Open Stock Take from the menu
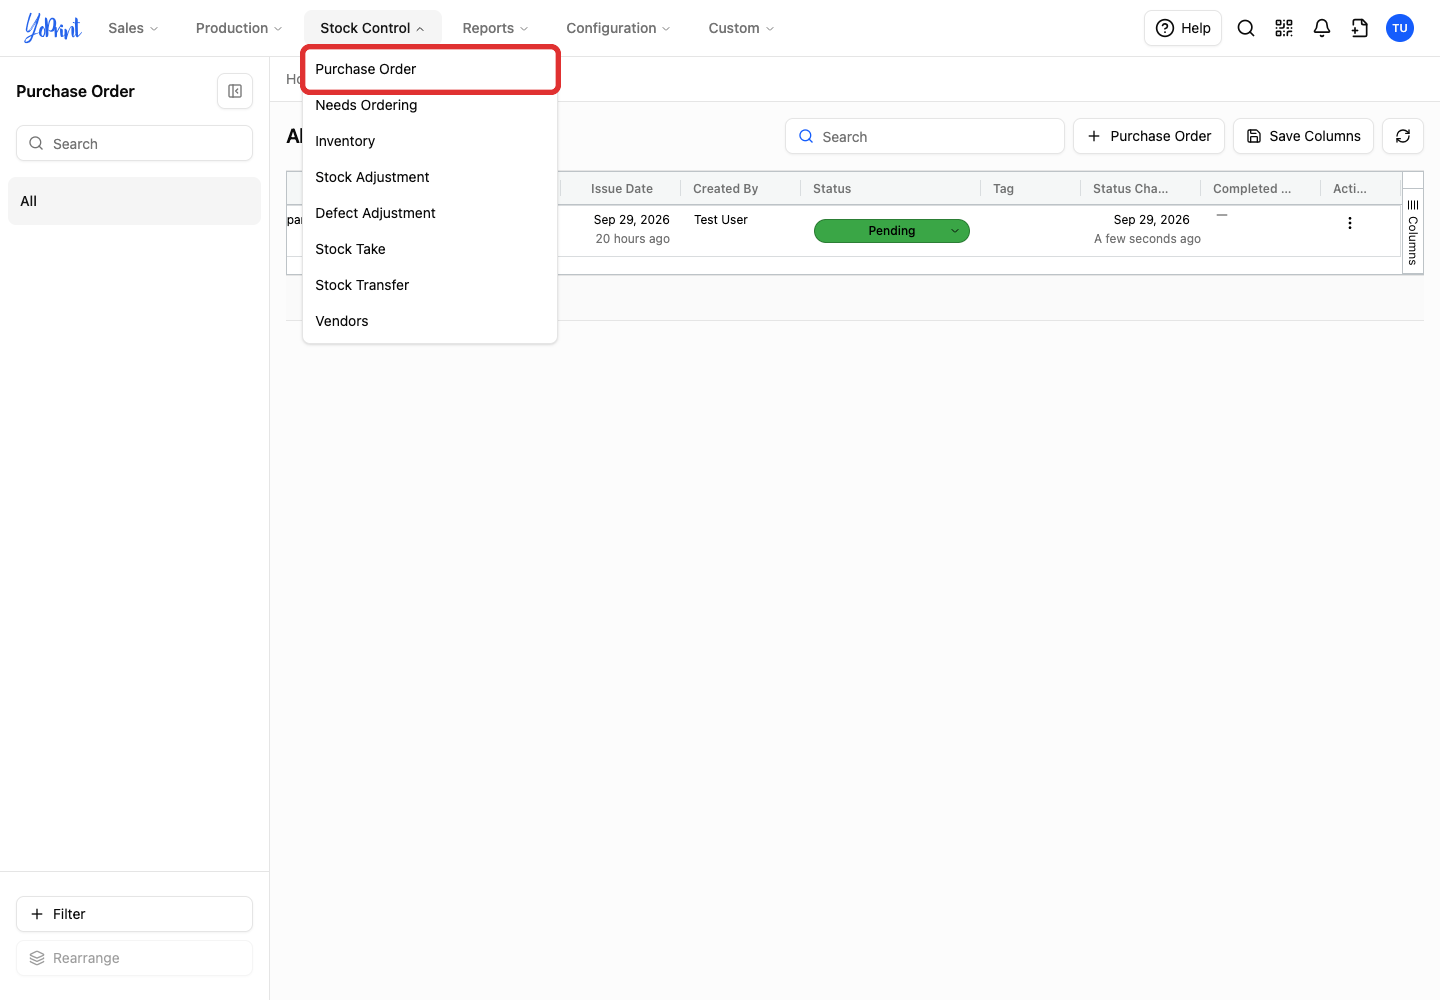This screenshot has width=1440, height=1000. [x=430, y=249]
